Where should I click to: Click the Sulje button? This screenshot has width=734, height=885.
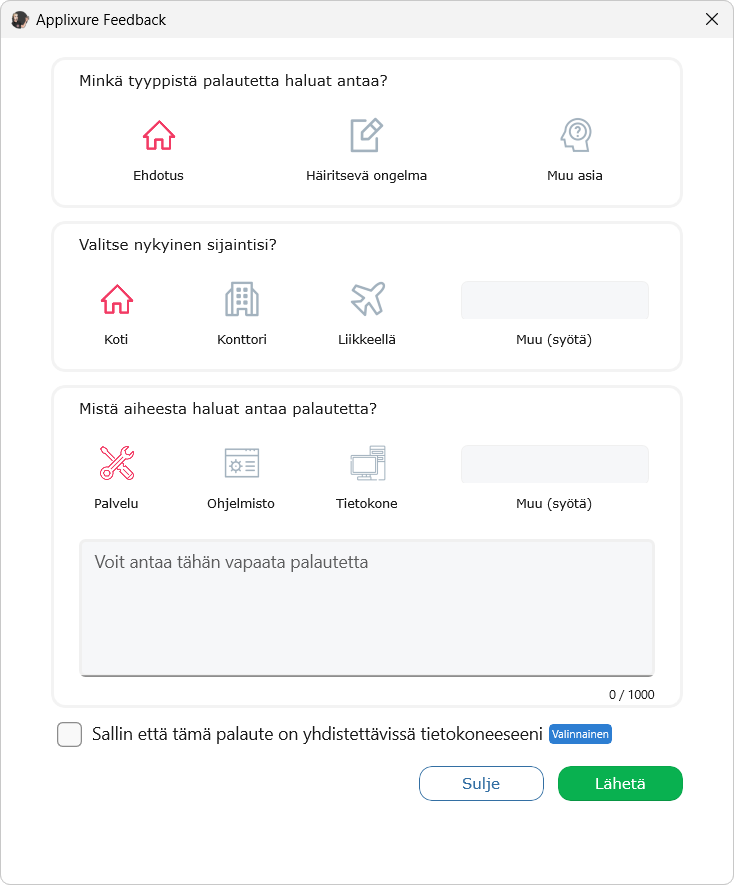click(x=481, y=783)
